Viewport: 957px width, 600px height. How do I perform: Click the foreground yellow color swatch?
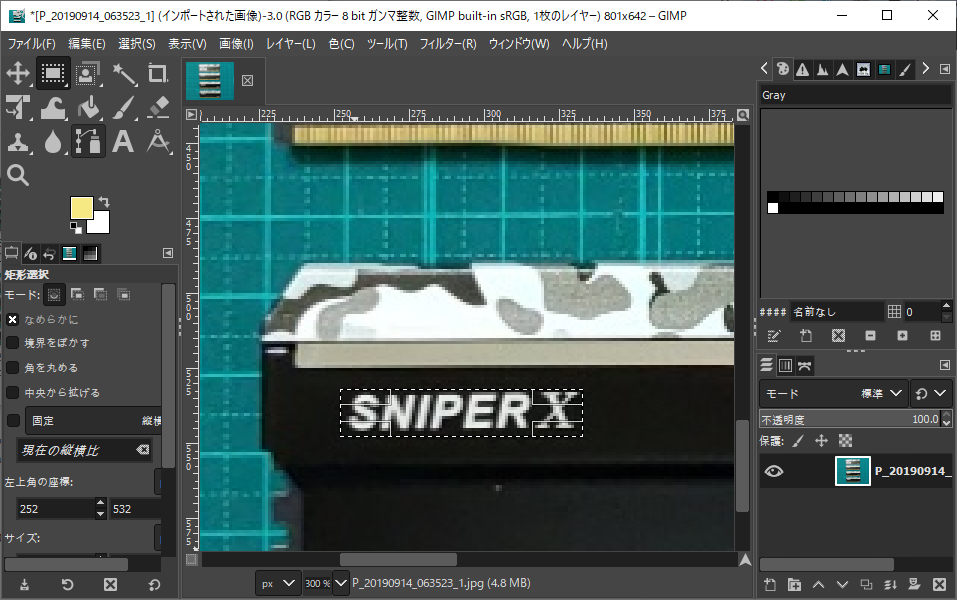pyautogui.click(x=81, y=206)
